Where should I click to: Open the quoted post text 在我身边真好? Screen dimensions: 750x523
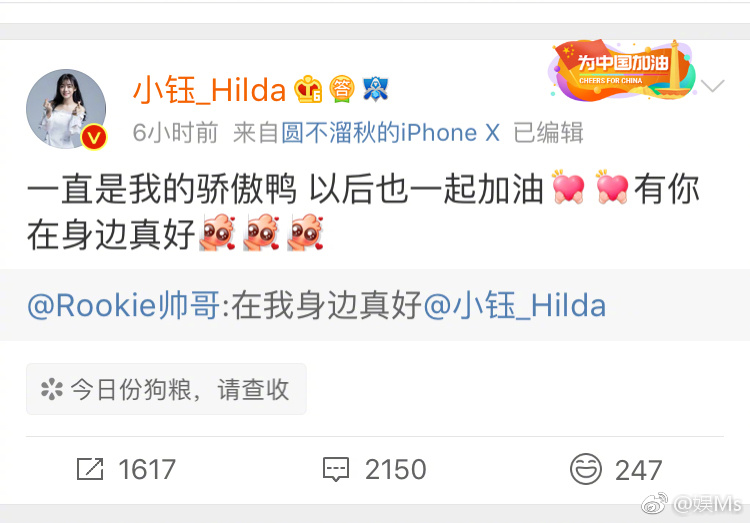pos(327,305)
